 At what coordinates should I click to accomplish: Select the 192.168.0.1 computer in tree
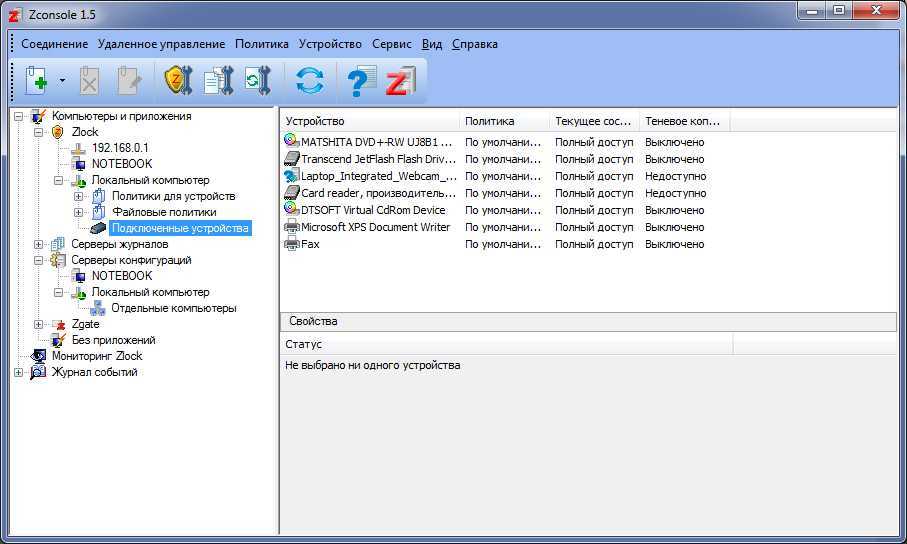click(119, 148)
